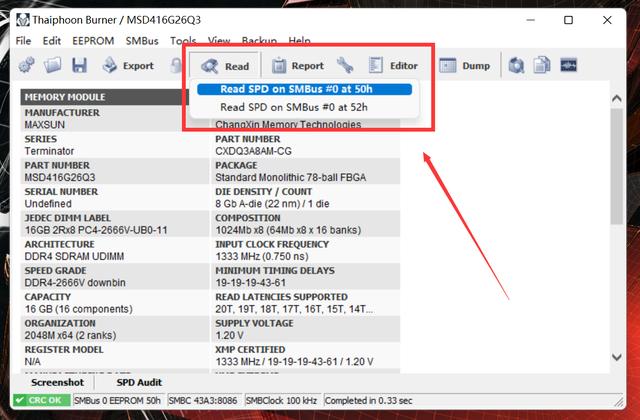This screenshot has height=420, width=640.
Task: Open the View menu
Action: (x=219, y=41)
